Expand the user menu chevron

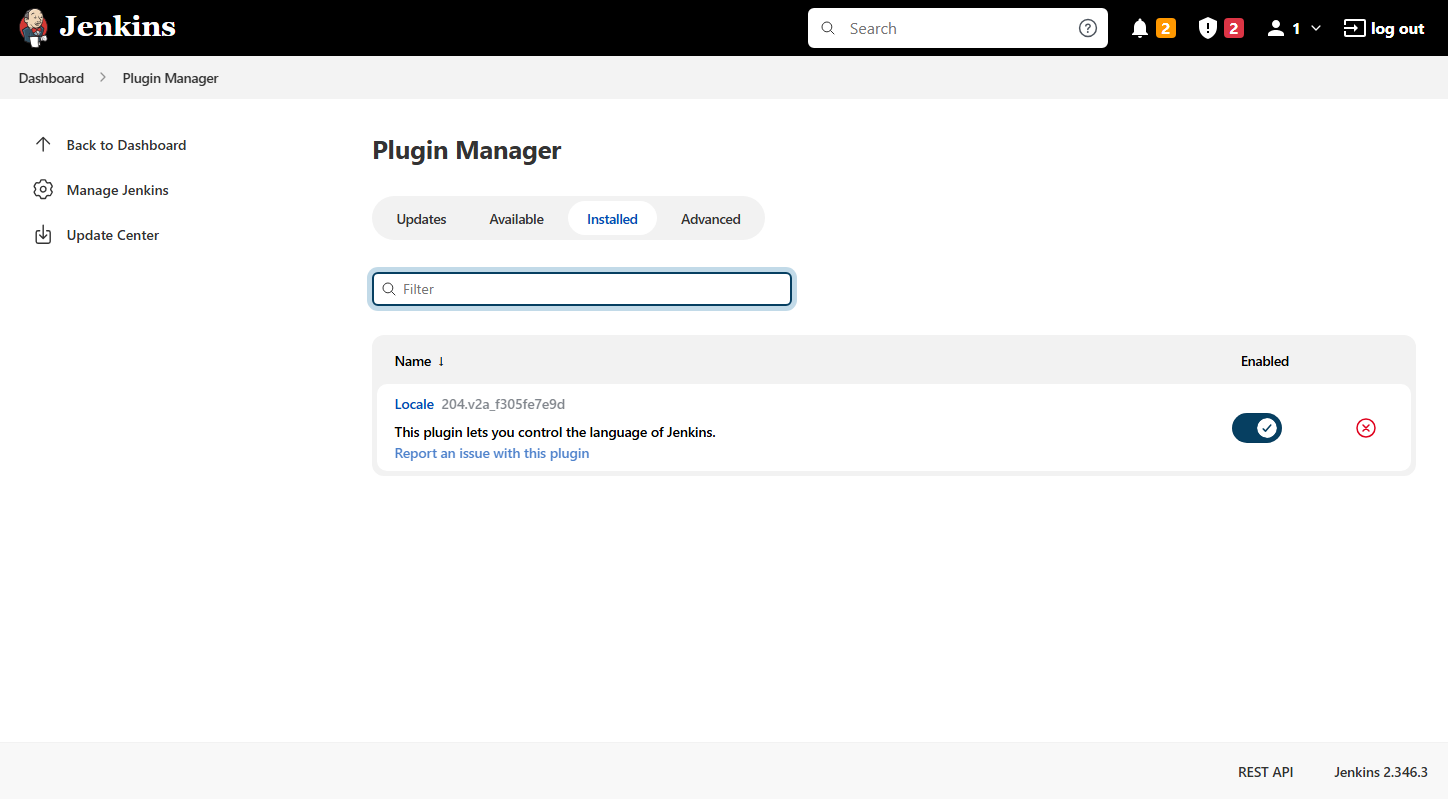(x=1316, y=28)
